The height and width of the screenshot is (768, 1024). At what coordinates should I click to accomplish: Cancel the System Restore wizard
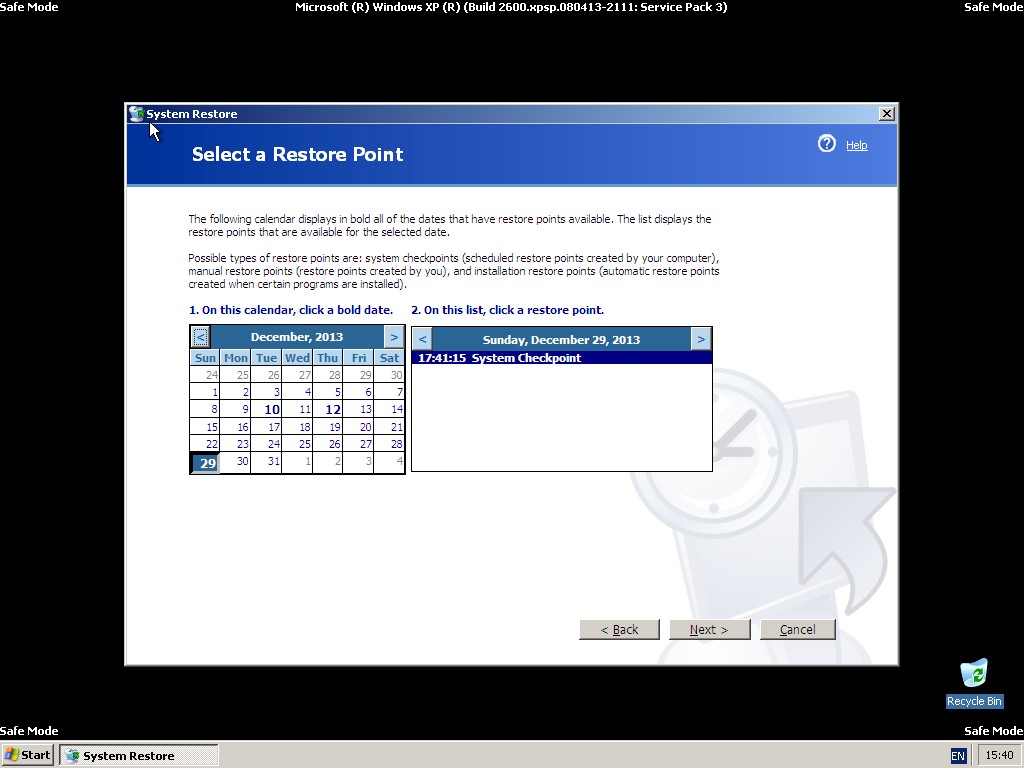(x=797, y=630)
